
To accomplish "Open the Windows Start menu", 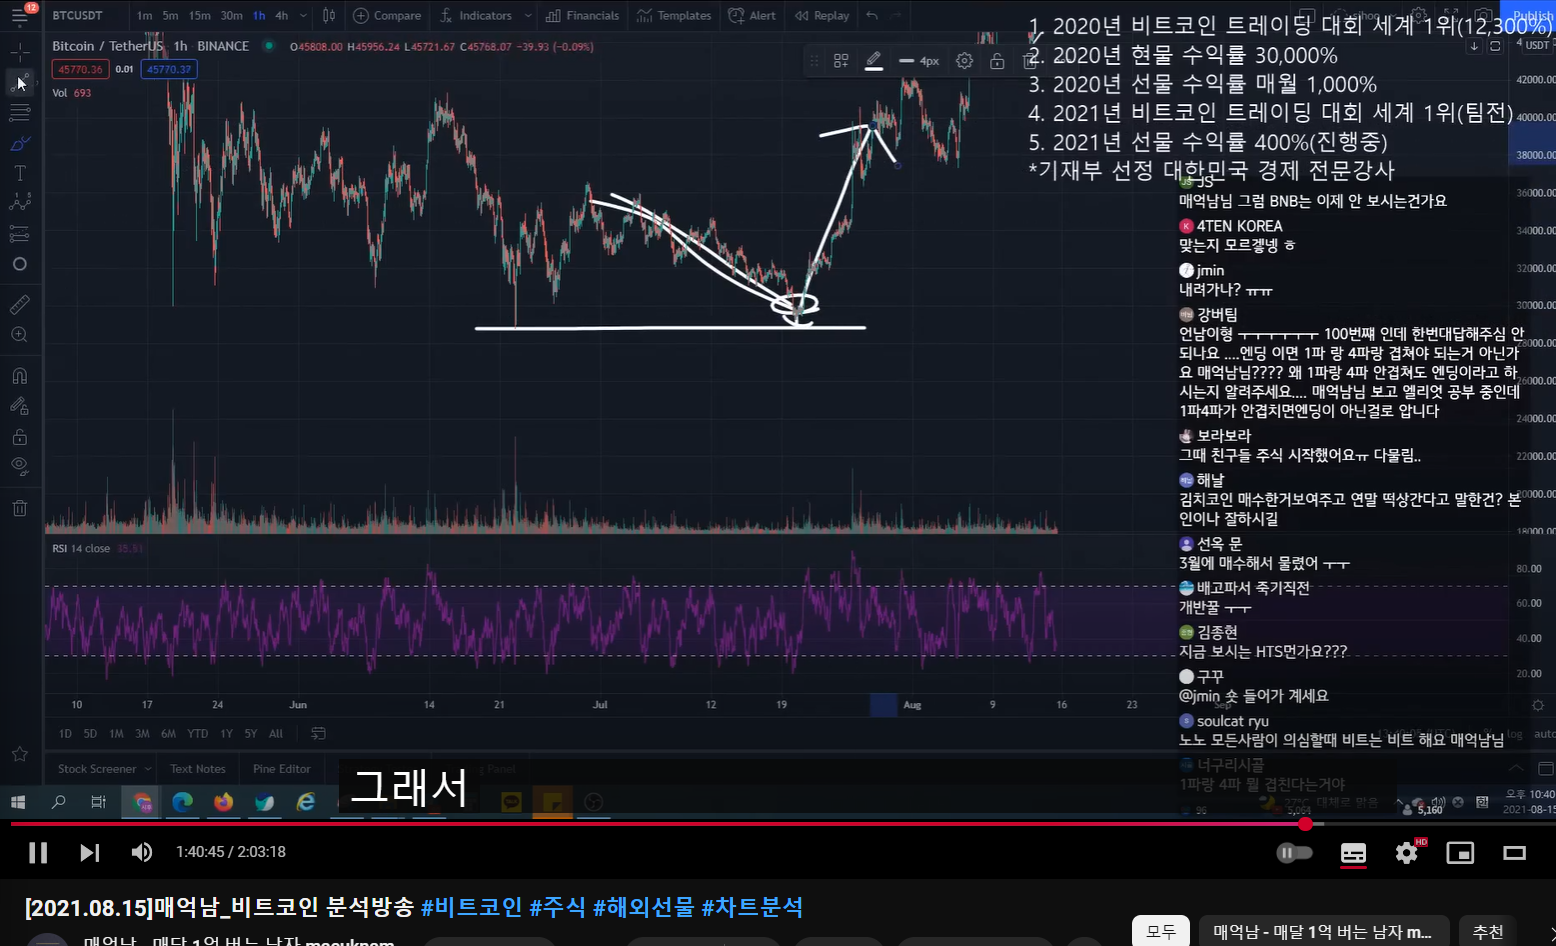I will [18, 802].
